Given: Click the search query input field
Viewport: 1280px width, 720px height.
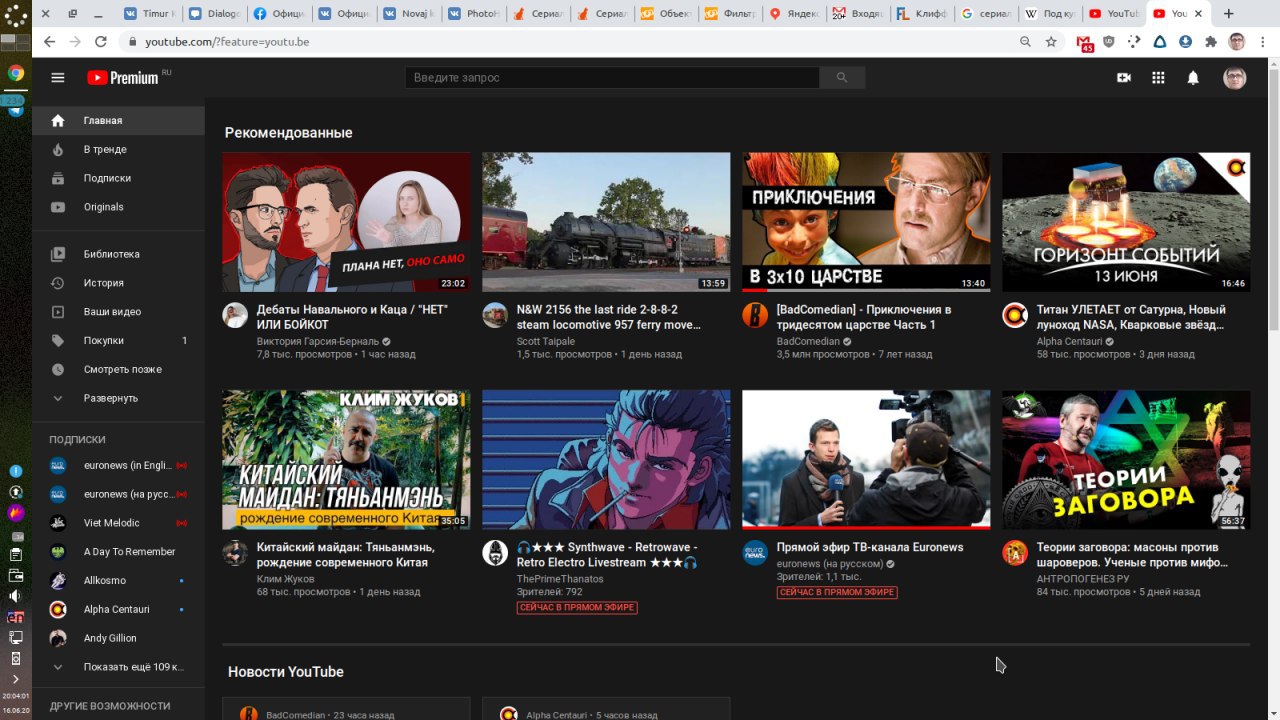Looking at the screenshot, I should 612,78.
